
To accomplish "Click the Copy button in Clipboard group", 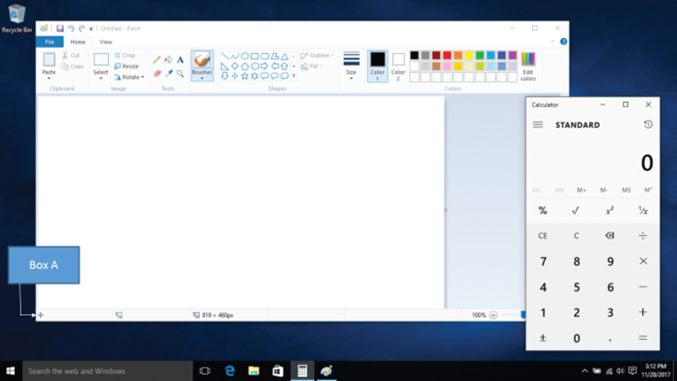I will click(72, 67).
